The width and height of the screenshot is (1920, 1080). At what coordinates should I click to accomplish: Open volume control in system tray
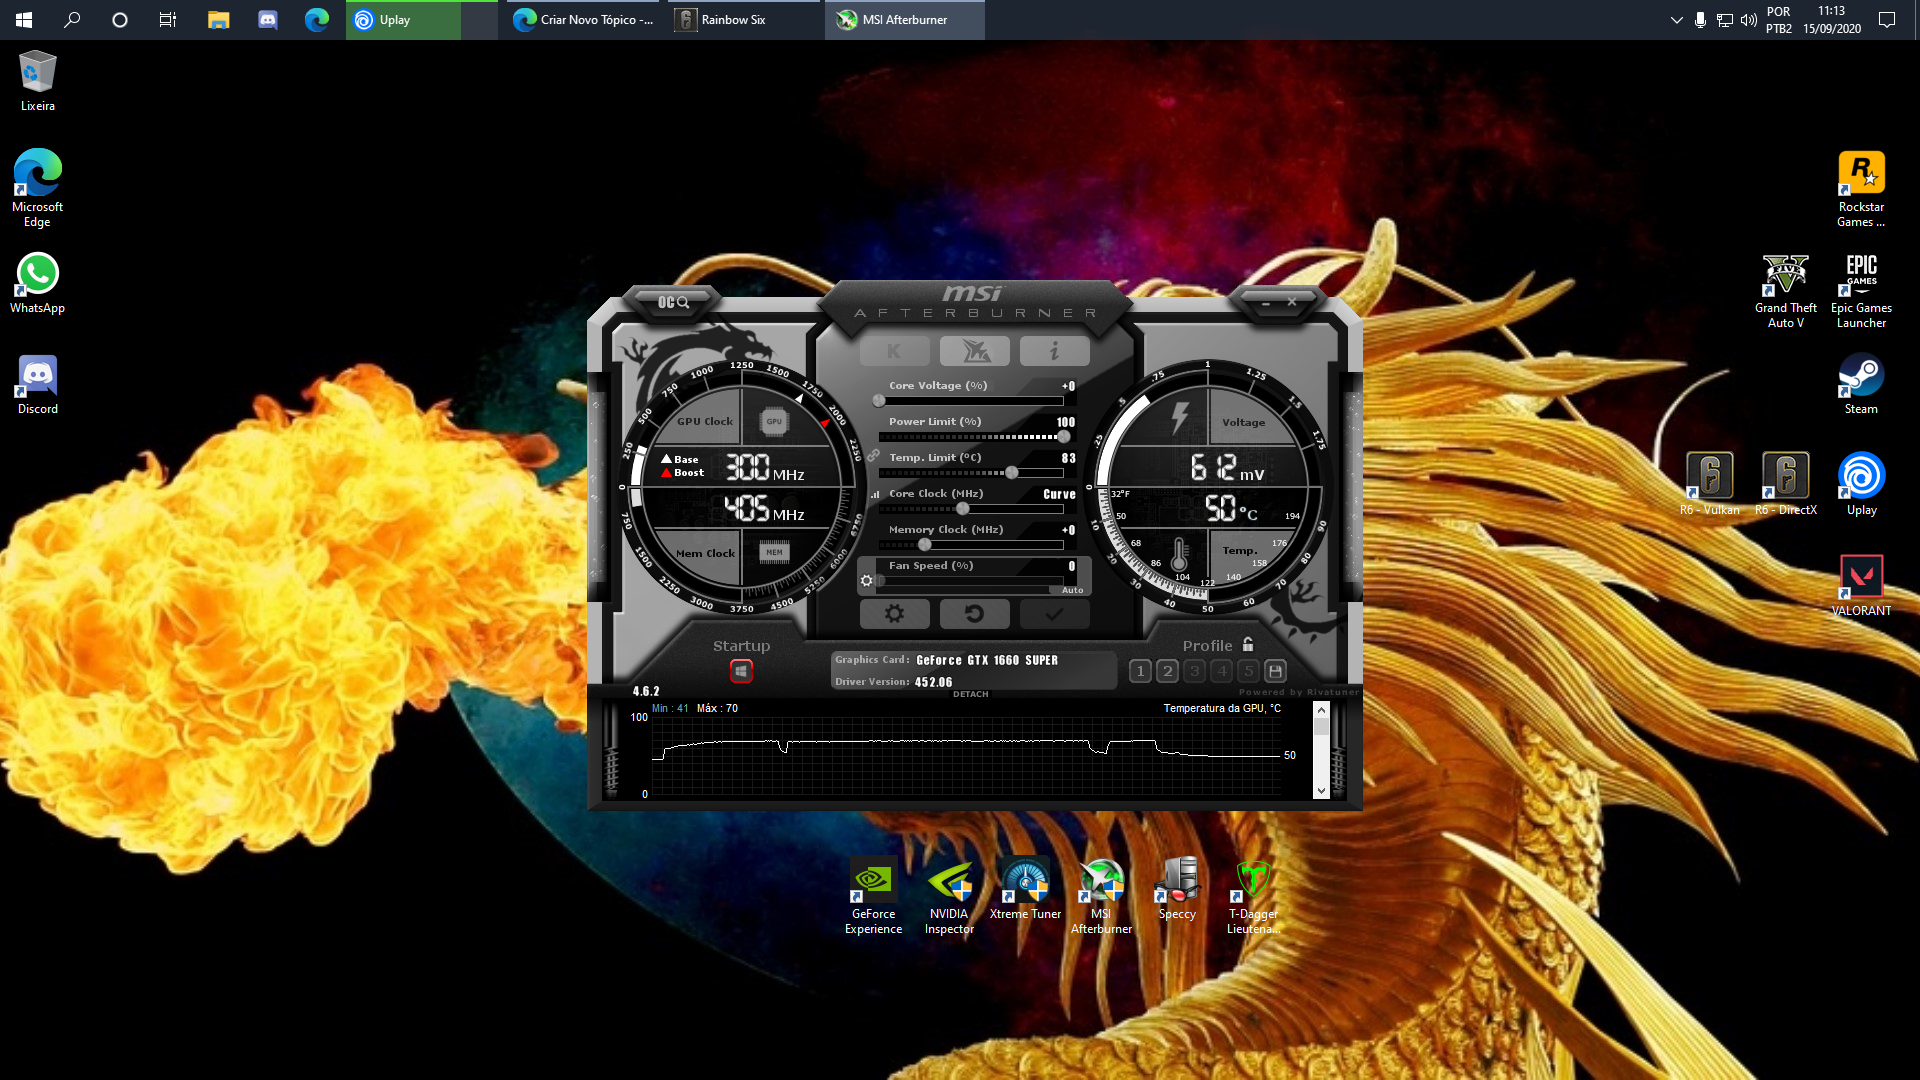click(x=1749, y=20)
